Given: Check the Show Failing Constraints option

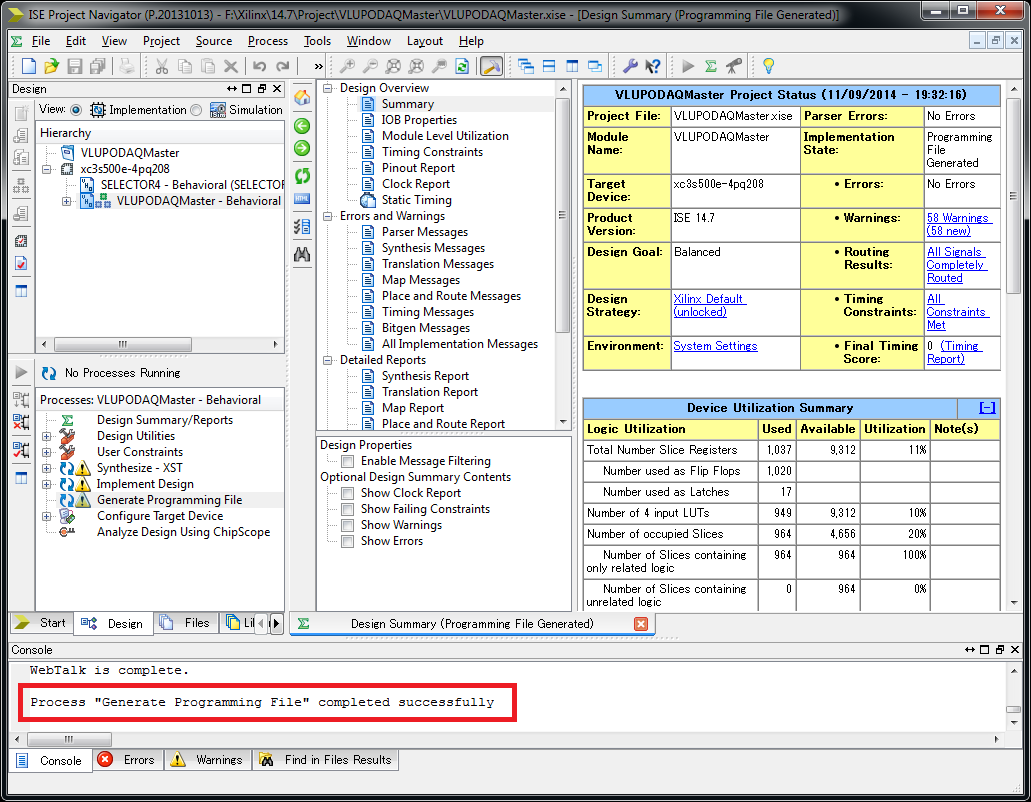Looking at the screenshot, I should point(348,509).
